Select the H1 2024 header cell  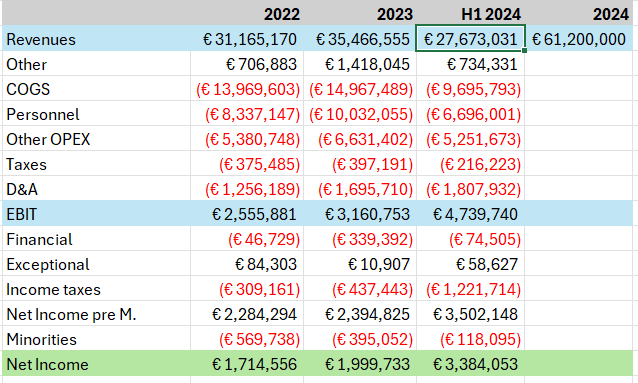470,14
